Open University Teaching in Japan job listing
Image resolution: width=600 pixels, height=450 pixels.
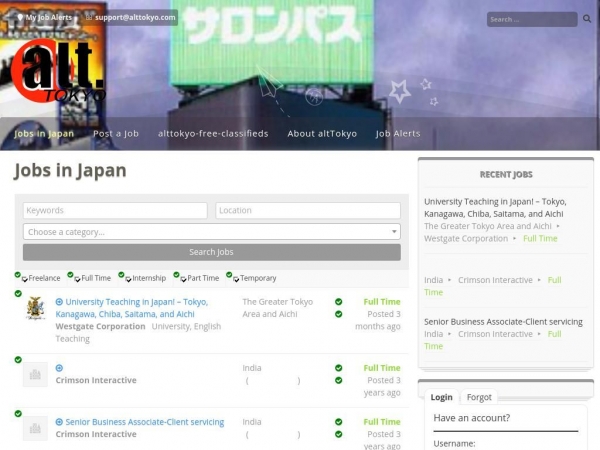[132, 308]
